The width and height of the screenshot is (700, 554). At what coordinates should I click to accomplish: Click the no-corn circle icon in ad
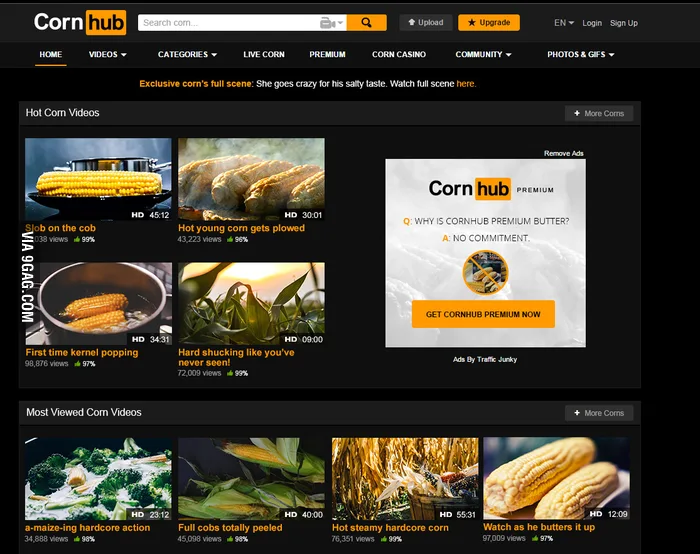point(485,272)
